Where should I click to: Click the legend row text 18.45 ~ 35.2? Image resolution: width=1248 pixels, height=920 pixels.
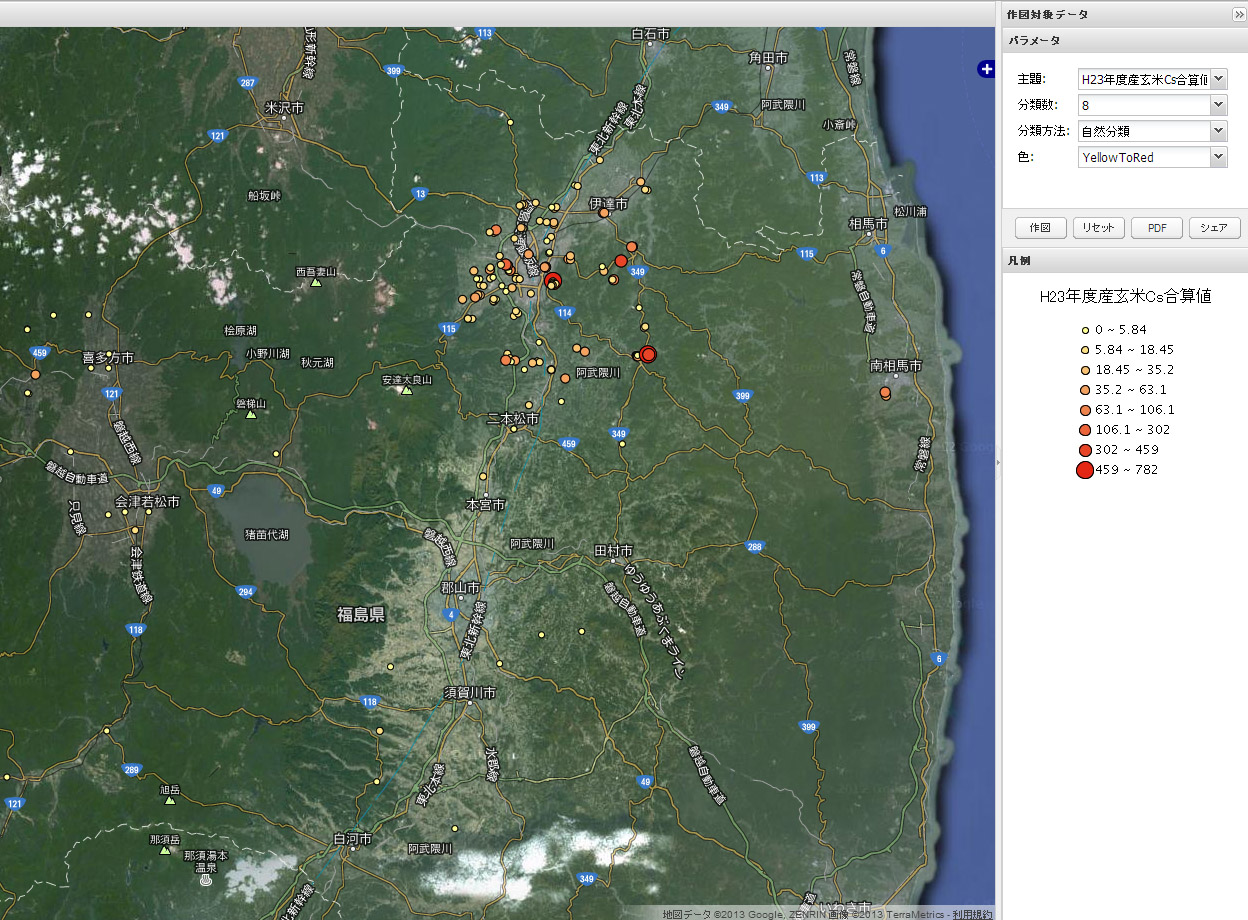coord(1134,370)
